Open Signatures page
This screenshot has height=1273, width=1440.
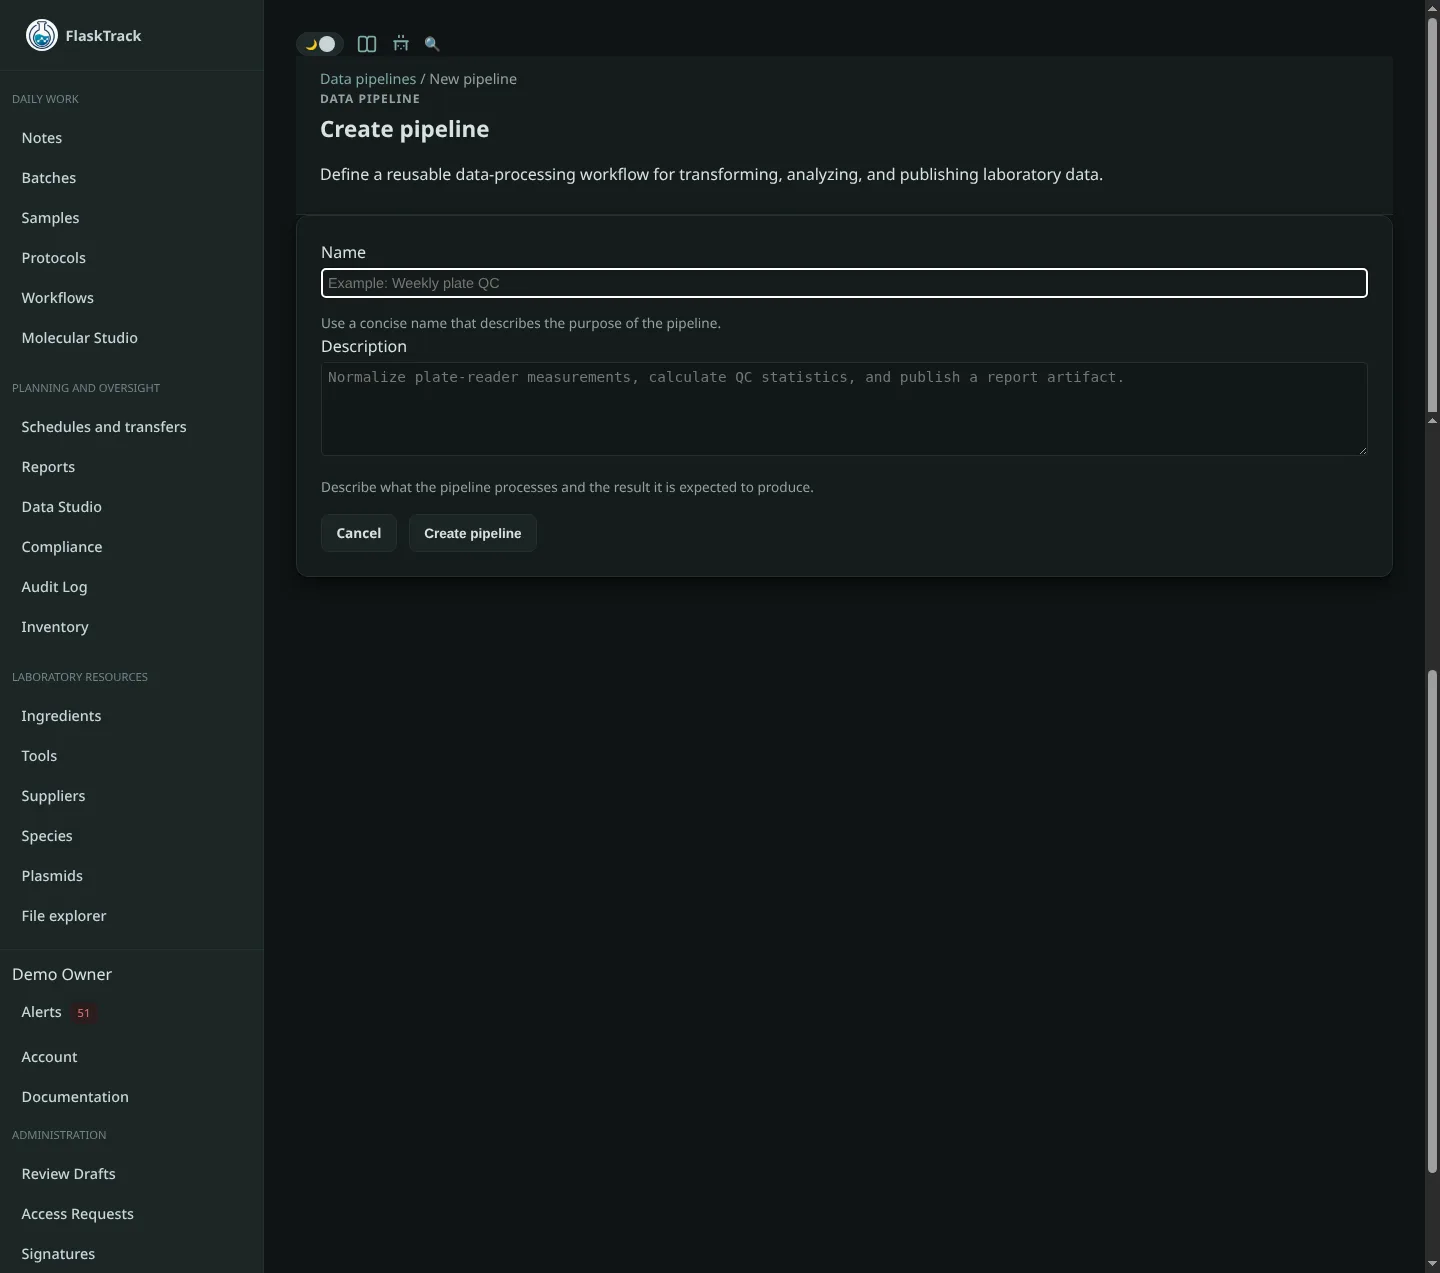pos(58,1254)
